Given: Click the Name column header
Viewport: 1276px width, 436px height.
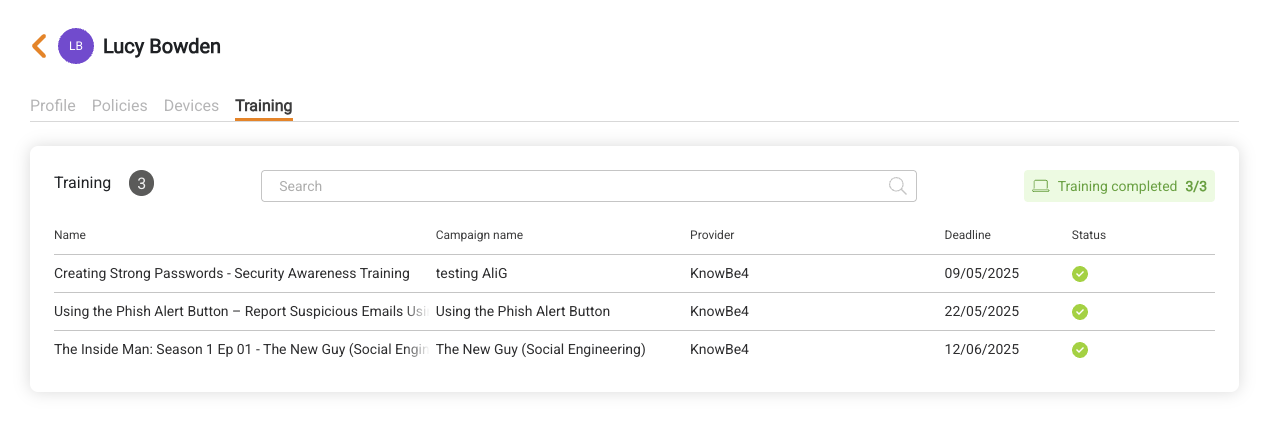Looking at the screenshot, I should 70,235.
